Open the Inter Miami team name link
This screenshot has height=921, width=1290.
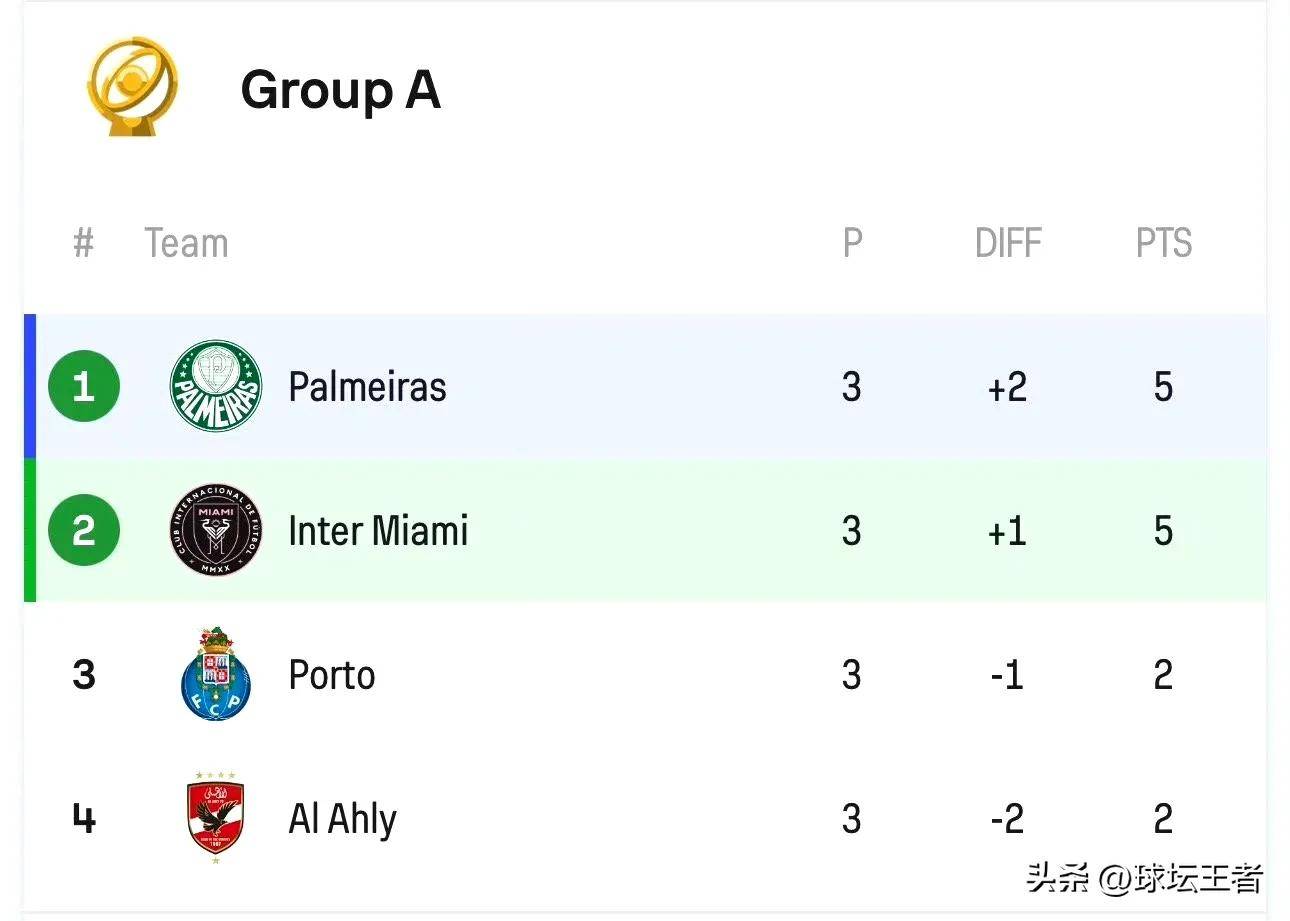pyautogui.click(x=378, y=531)
